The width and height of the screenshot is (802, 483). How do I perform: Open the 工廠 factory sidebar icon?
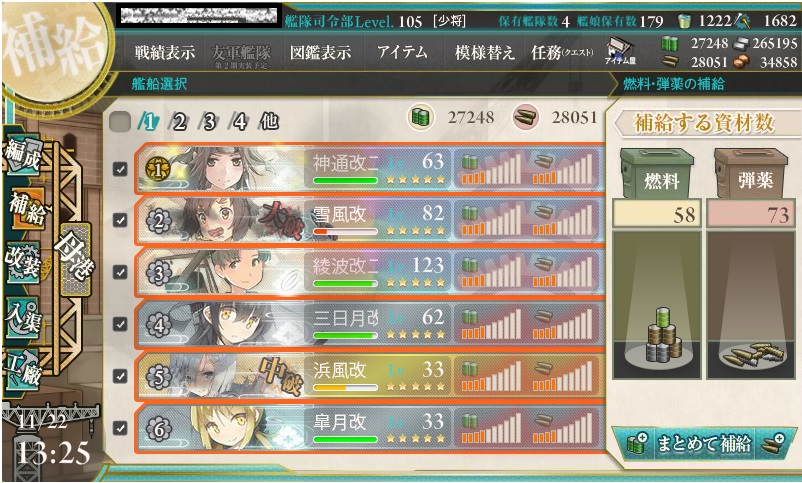[23, 368]
